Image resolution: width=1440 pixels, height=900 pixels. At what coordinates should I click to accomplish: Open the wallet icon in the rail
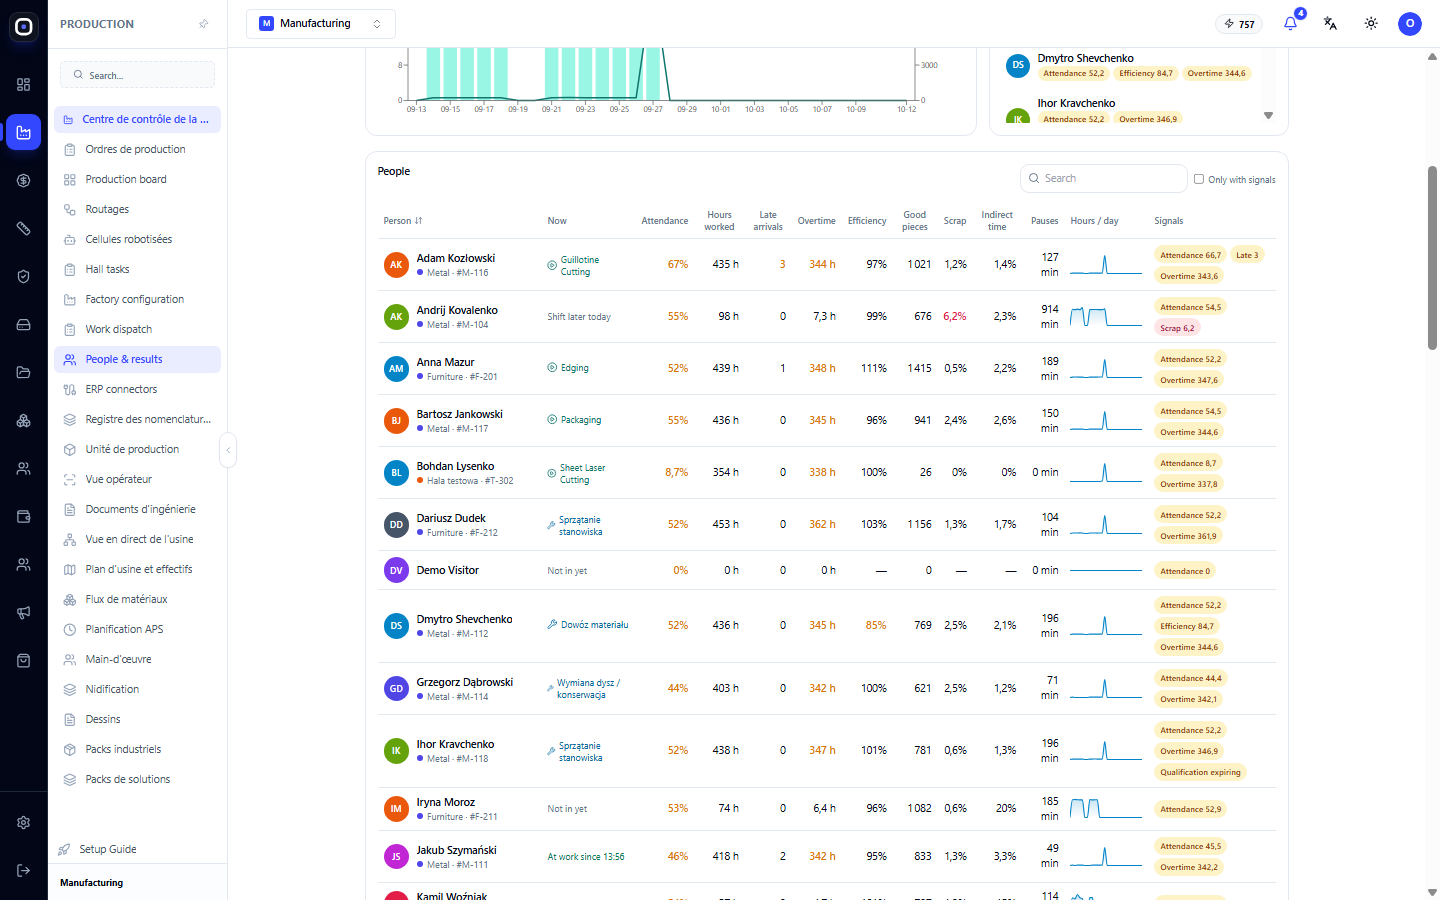(24, 517)
